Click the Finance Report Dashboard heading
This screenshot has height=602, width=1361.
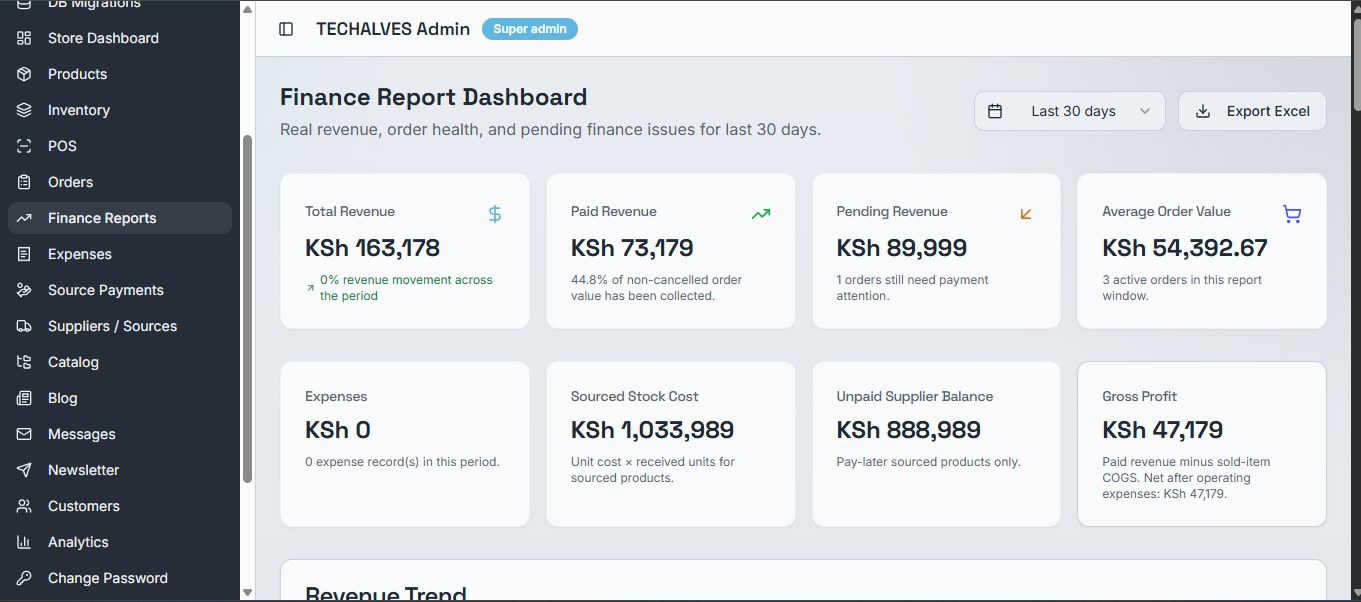point(434,97)
